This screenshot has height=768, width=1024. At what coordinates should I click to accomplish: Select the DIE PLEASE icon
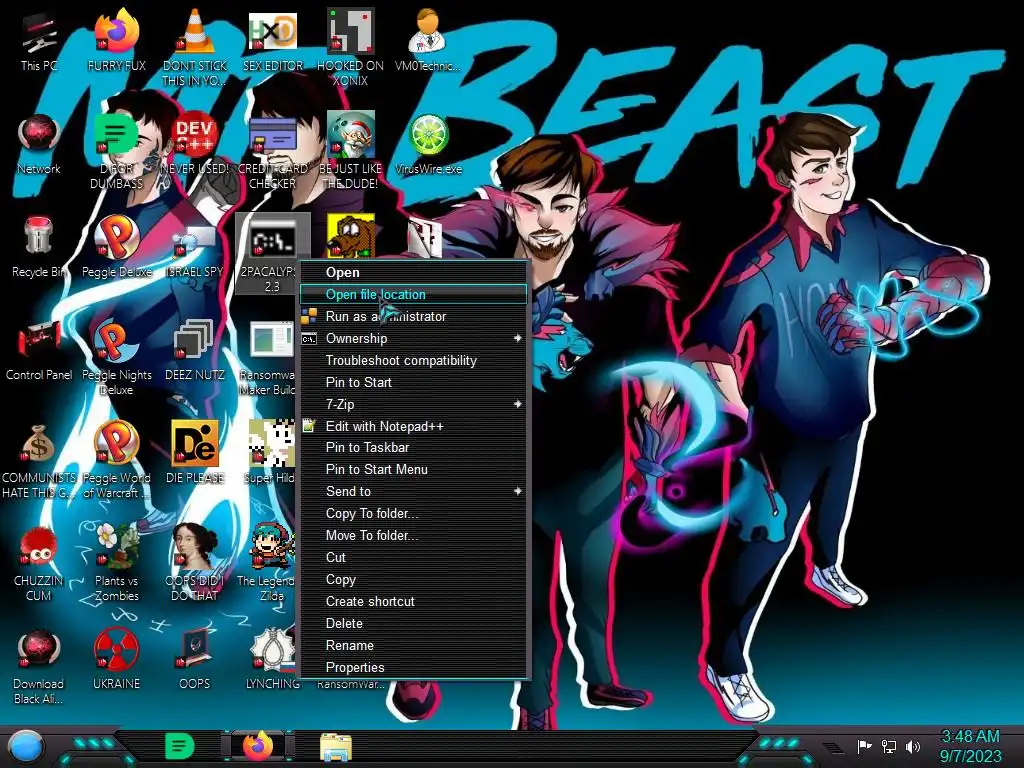pyautogui.click(x=195, y=454)
